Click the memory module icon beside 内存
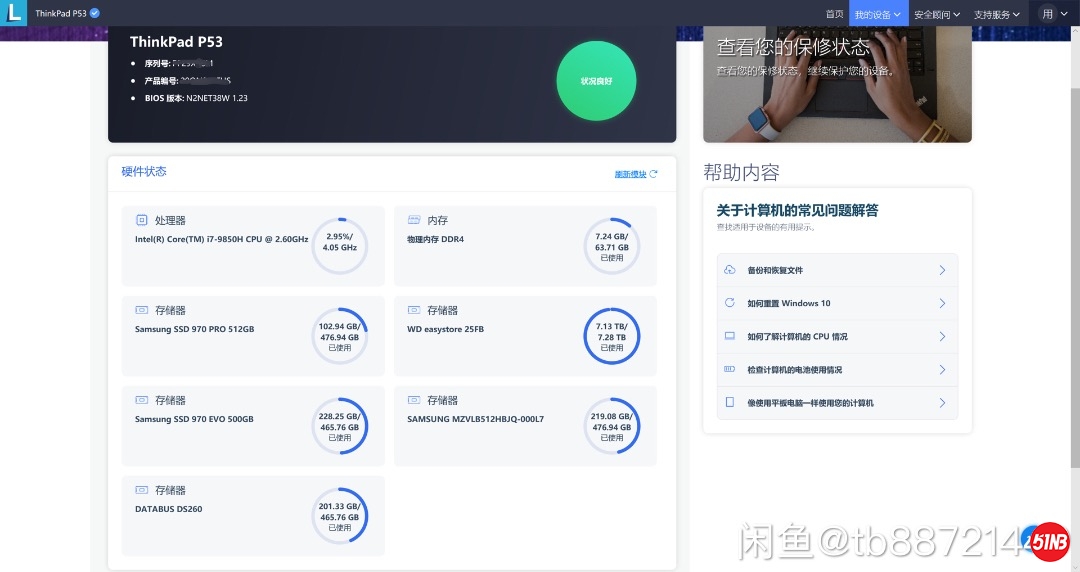Image resolution: width=1080 pixels, height=572 pixels. point(414,220)
